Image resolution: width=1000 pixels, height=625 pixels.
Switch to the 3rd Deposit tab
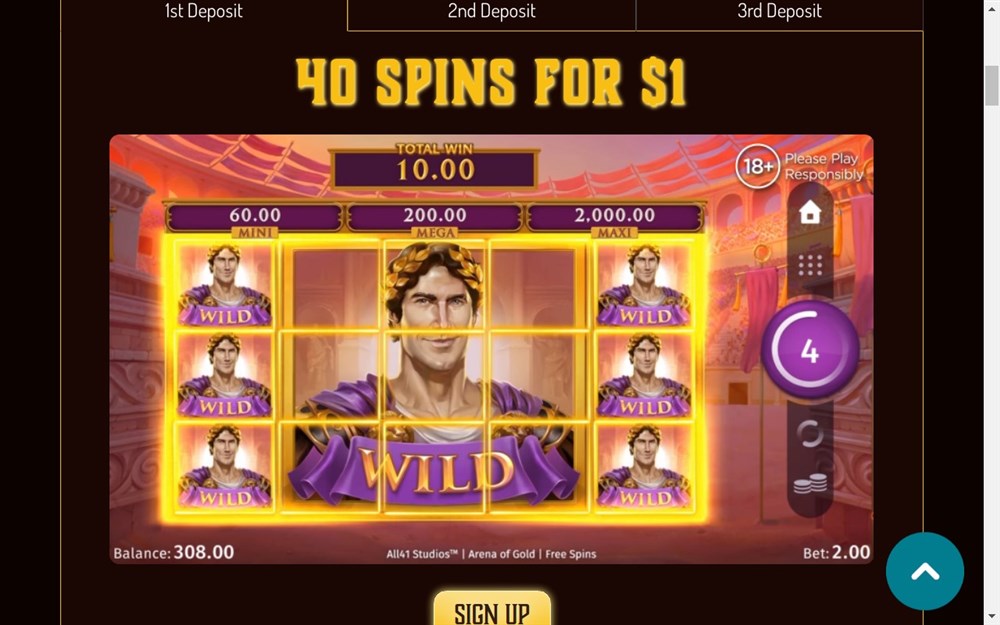(x=779, y=13)
